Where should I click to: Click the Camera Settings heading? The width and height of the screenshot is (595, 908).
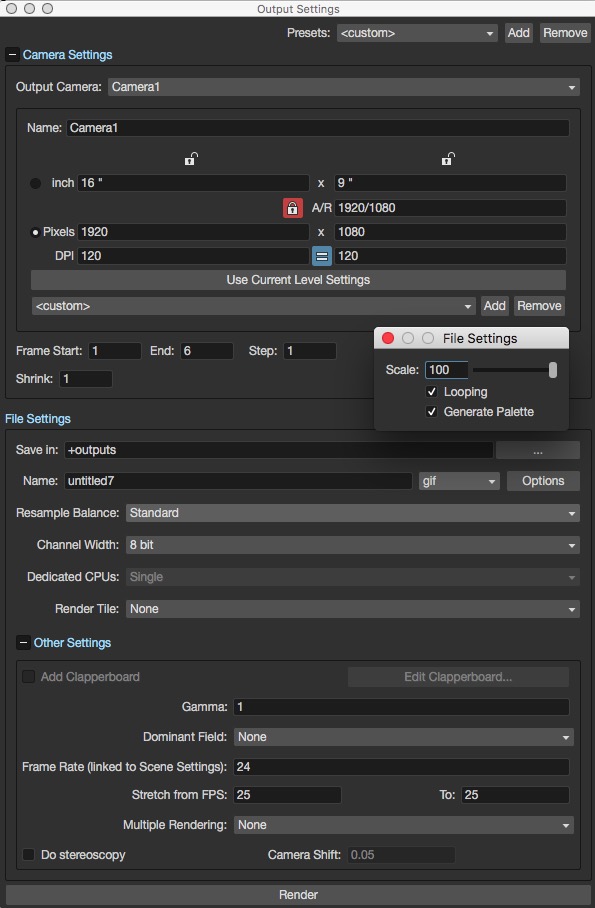click(x=67, y=55)
